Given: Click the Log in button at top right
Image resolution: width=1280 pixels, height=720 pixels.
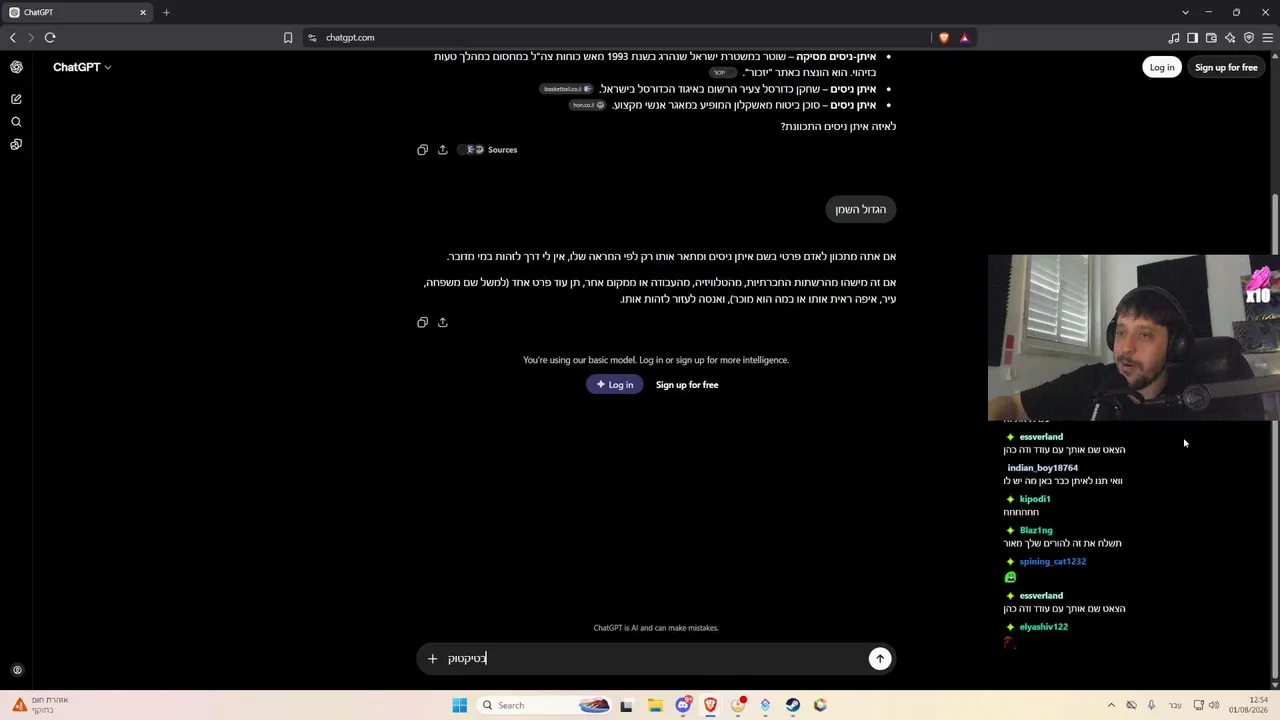Looking at the screenshot, I should coord(1162,67).
